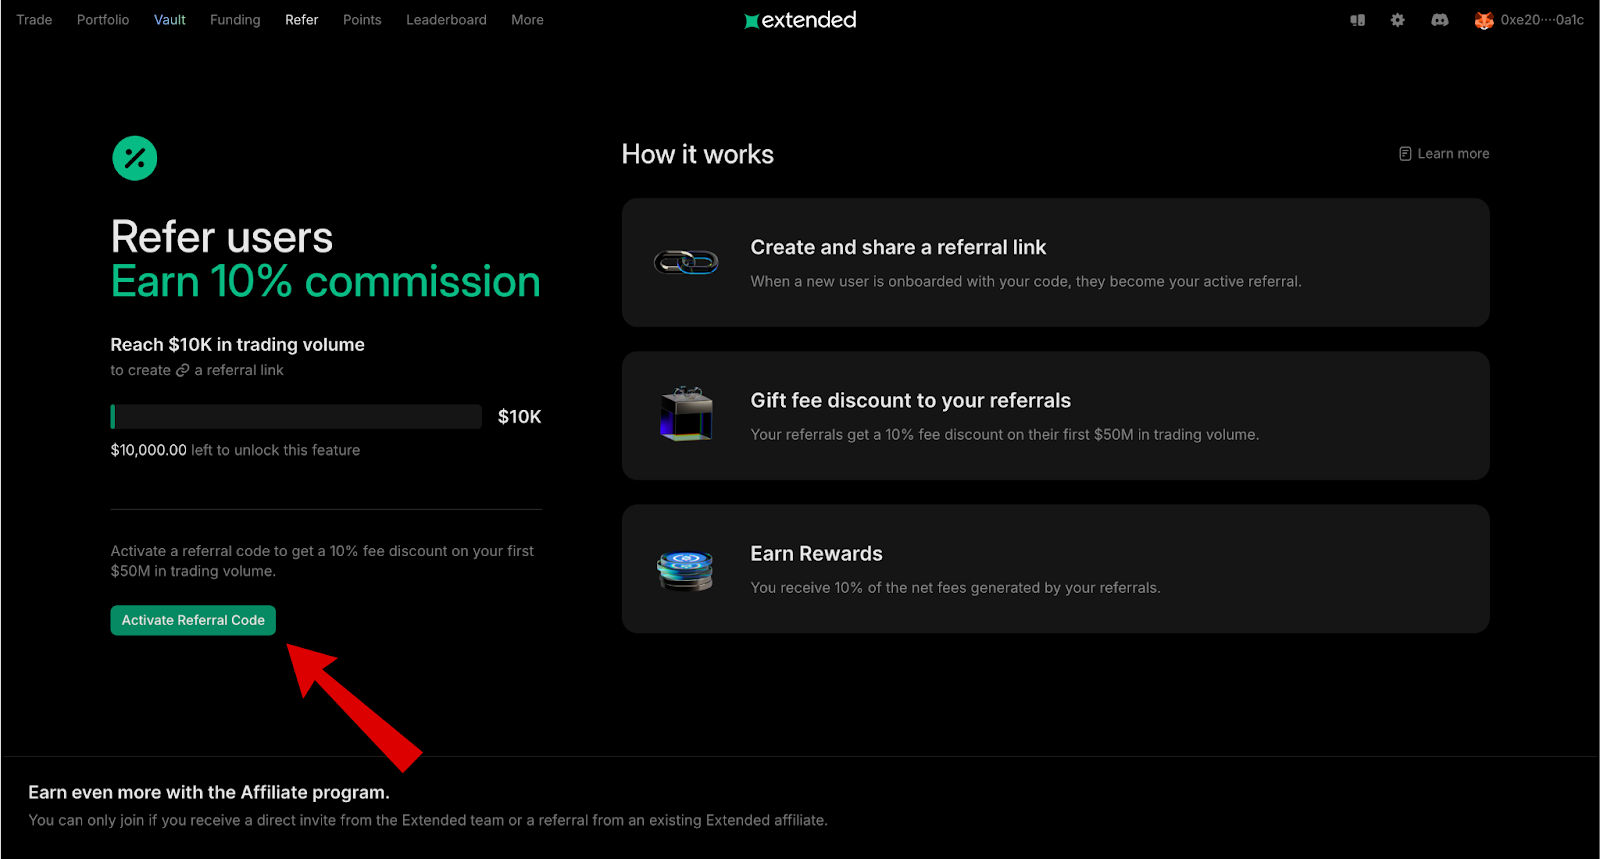The image size is (1600, 859).
Task: Click the $10,000.00 left to unlock text
Action: click(x=235, y=450)
